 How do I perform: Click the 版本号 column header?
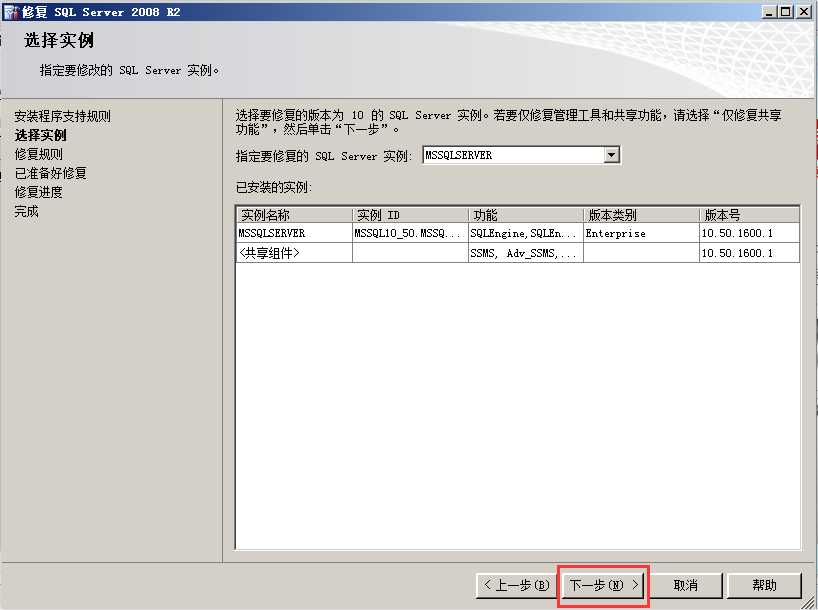(749, 215)
